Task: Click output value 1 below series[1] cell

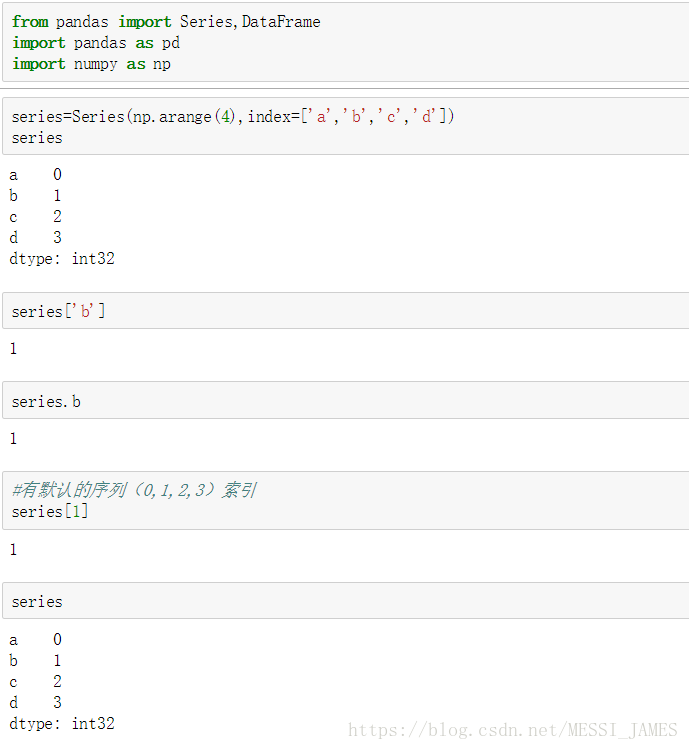Action: 13,550
